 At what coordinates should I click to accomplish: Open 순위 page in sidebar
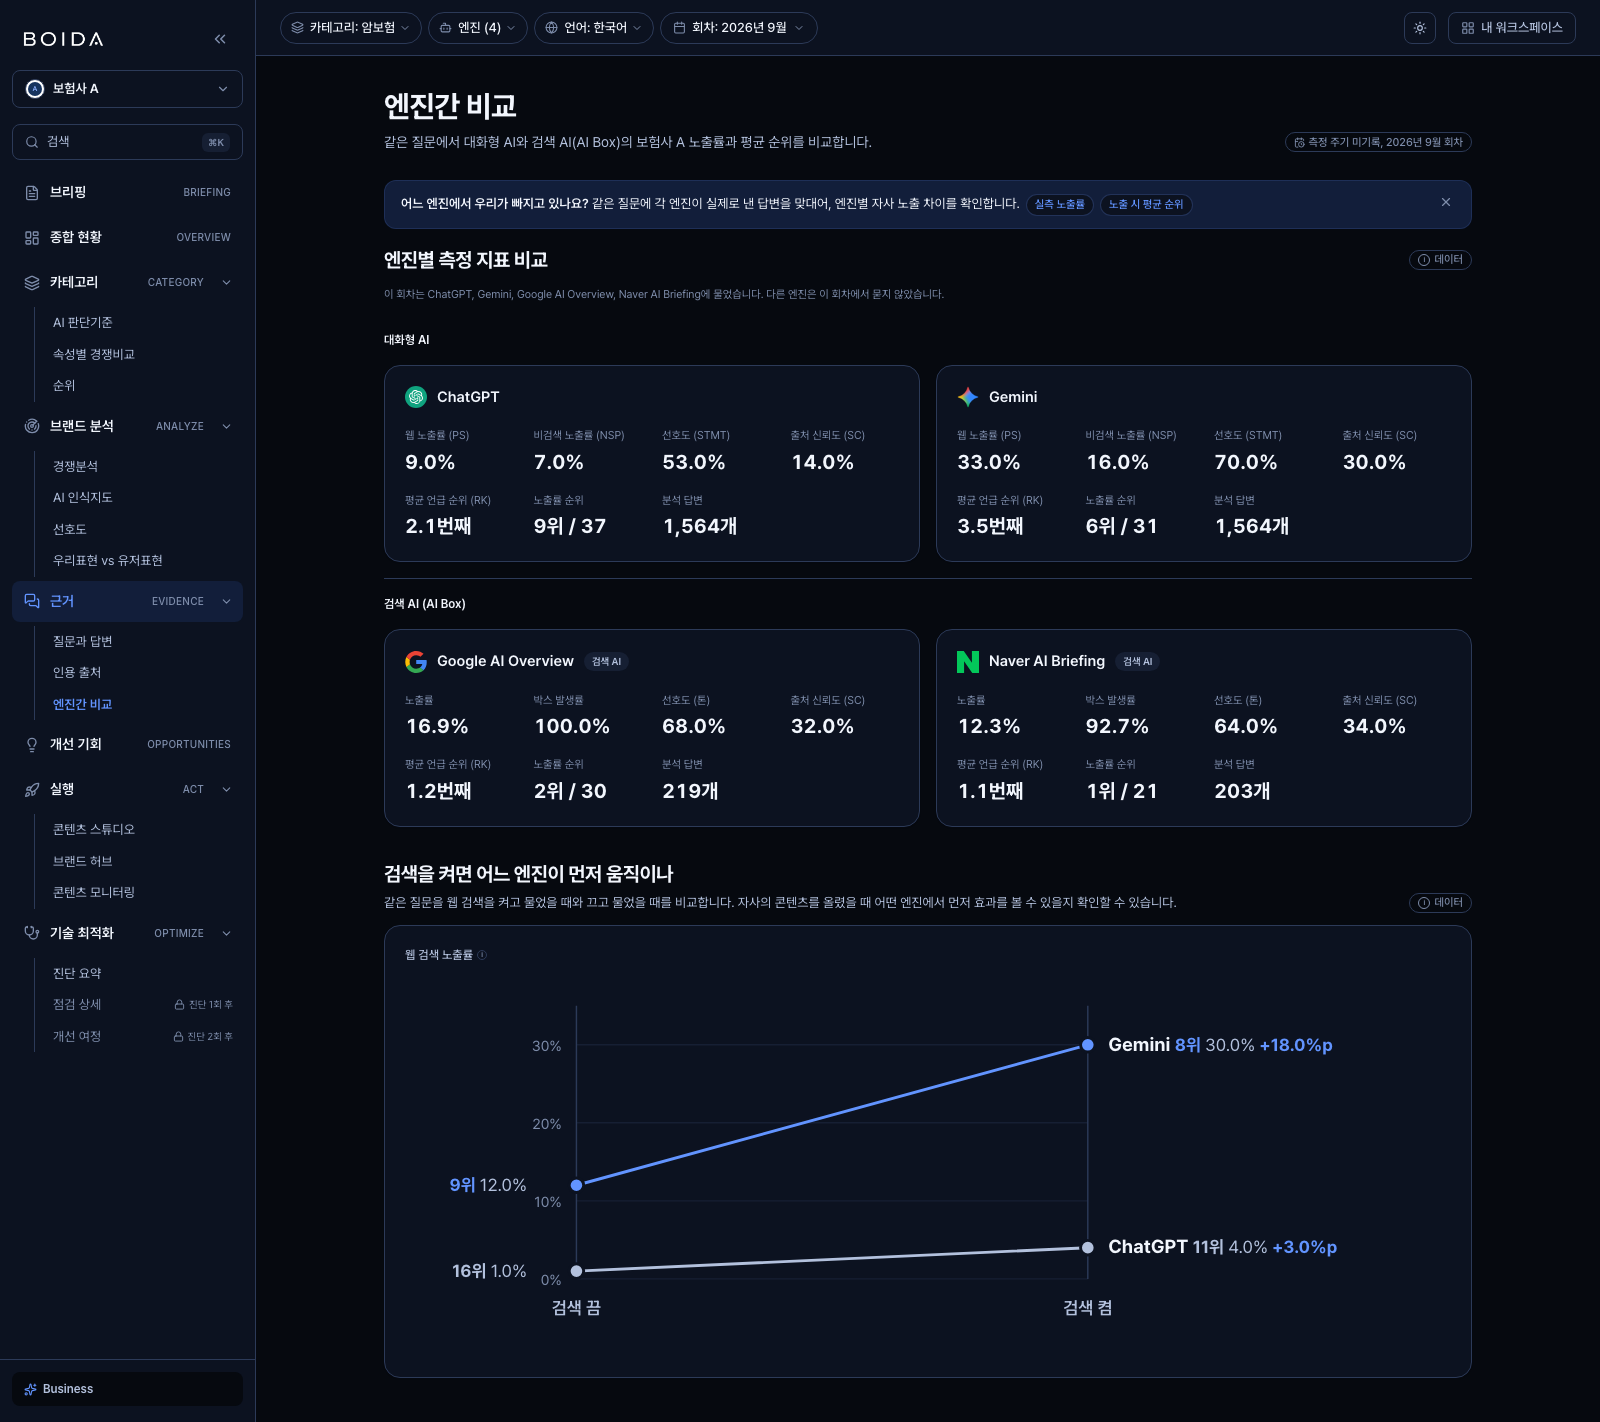point(64,386)
